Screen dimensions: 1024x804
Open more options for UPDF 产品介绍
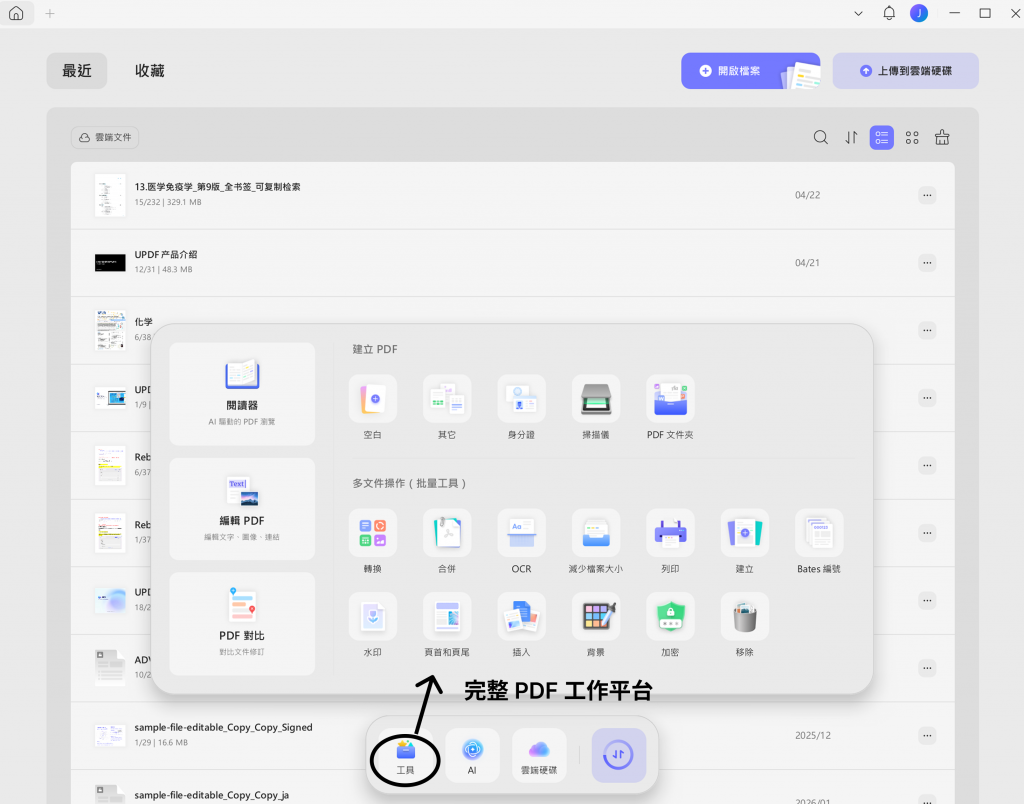pyautogui.click(x=927, y=263)
